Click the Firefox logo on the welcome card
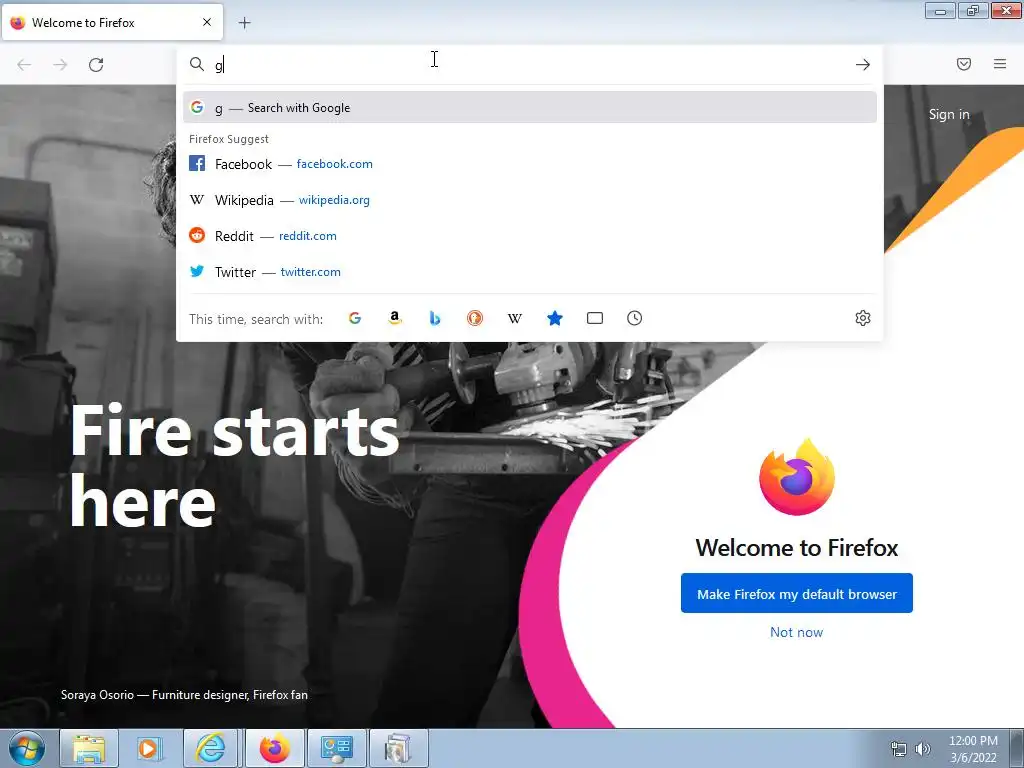The height and width of the screenshot is (768, 1024). point(797,477)
